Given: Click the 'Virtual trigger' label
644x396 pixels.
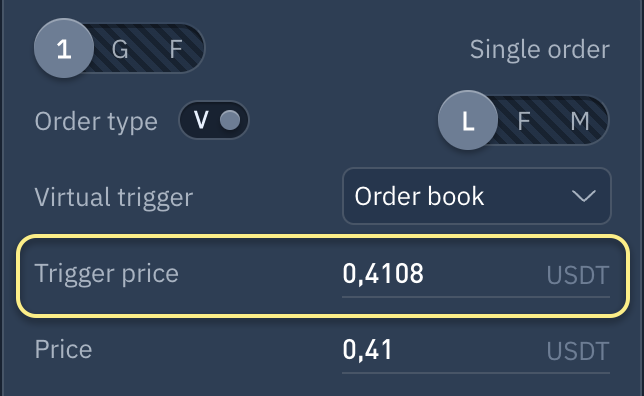Looking at the screenshot, I should point(114,197).
